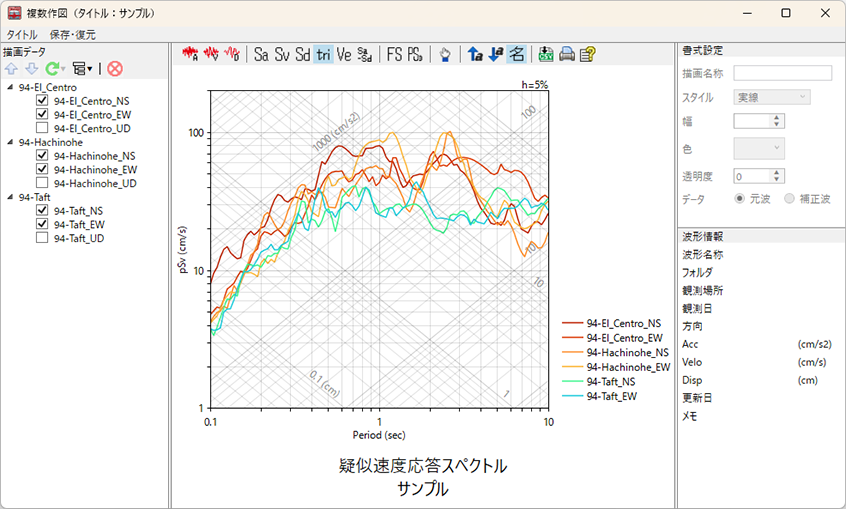Decrease font size with down-arrow icon
The height and width of the screenshot is (509, 846).
pyautogui.click(x=496, y=55)
